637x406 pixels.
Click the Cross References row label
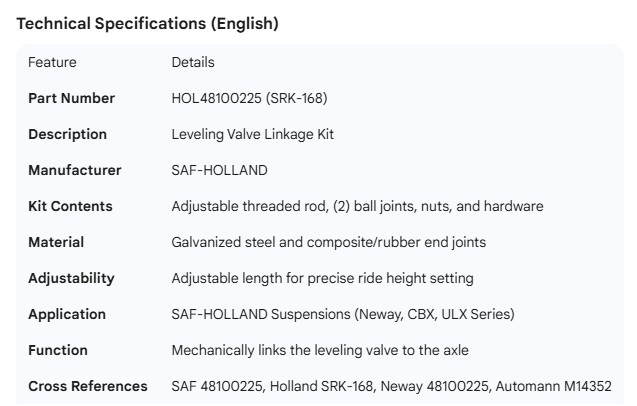point(88,386)
